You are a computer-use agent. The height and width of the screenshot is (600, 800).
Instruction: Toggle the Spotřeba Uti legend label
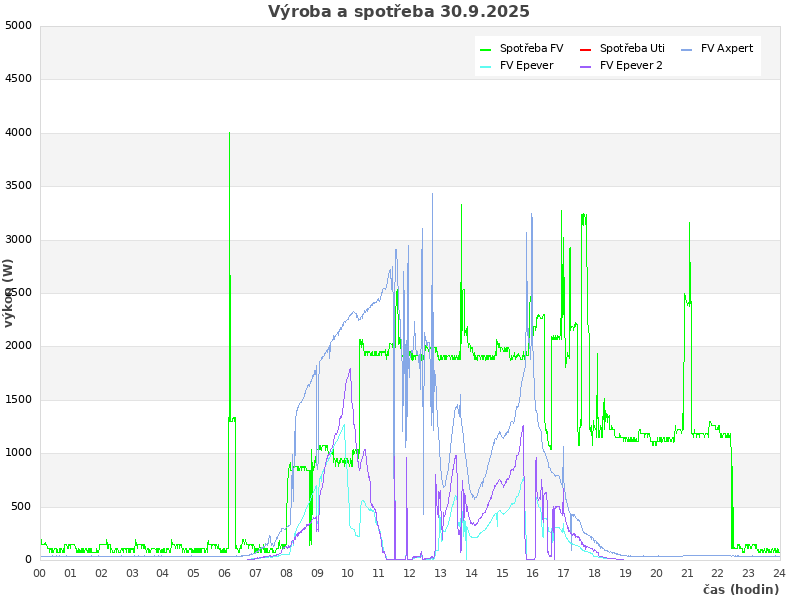tap(632, 48)
